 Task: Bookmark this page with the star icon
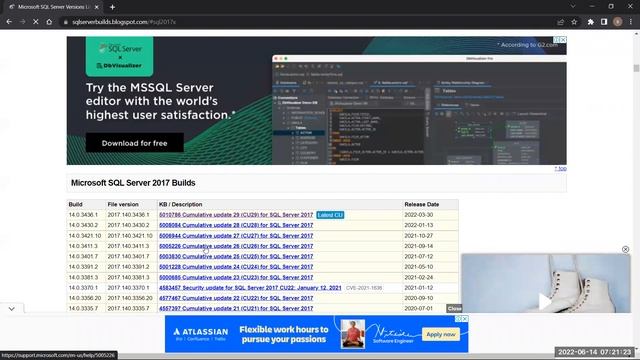click(574, 22)
